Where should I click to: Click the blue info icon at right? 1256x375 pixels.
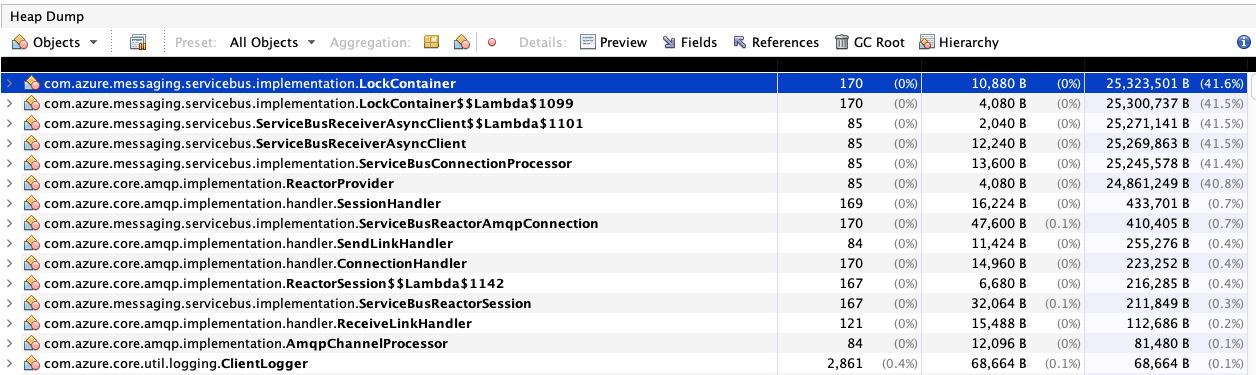(x=1244, y=43)
